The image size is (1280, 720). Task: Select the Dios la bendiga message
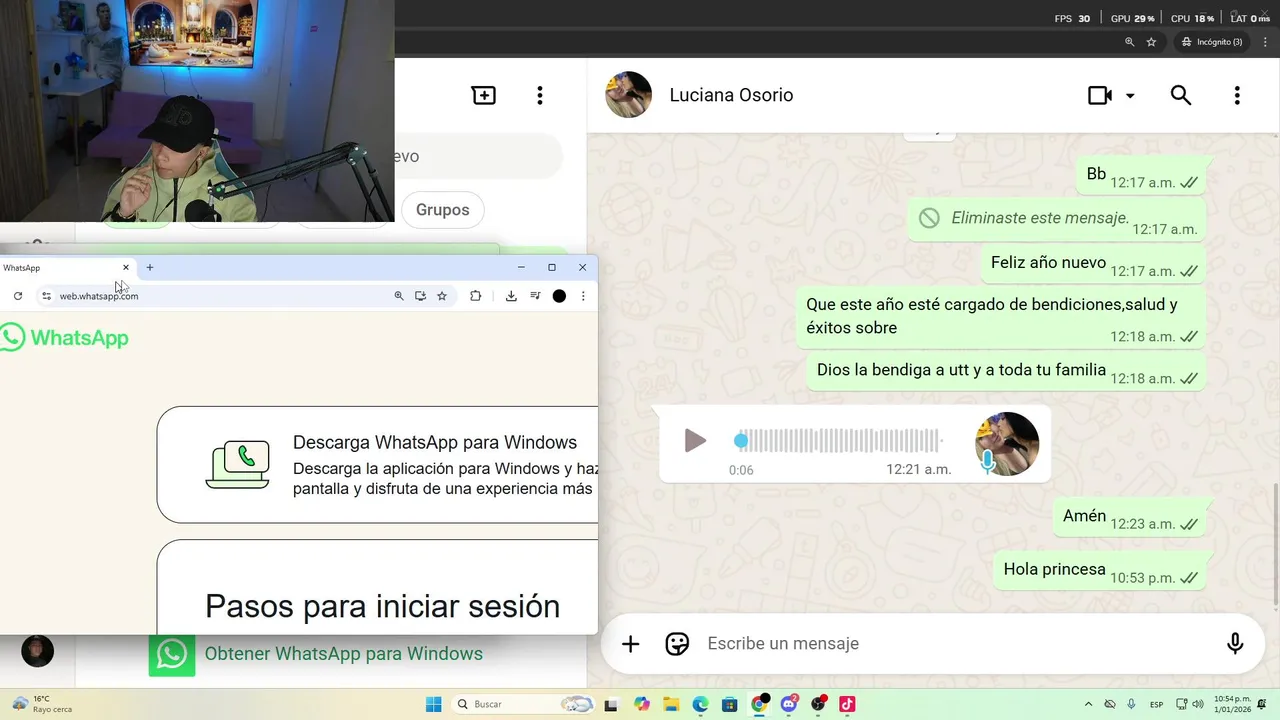[x=1006, y=371]
